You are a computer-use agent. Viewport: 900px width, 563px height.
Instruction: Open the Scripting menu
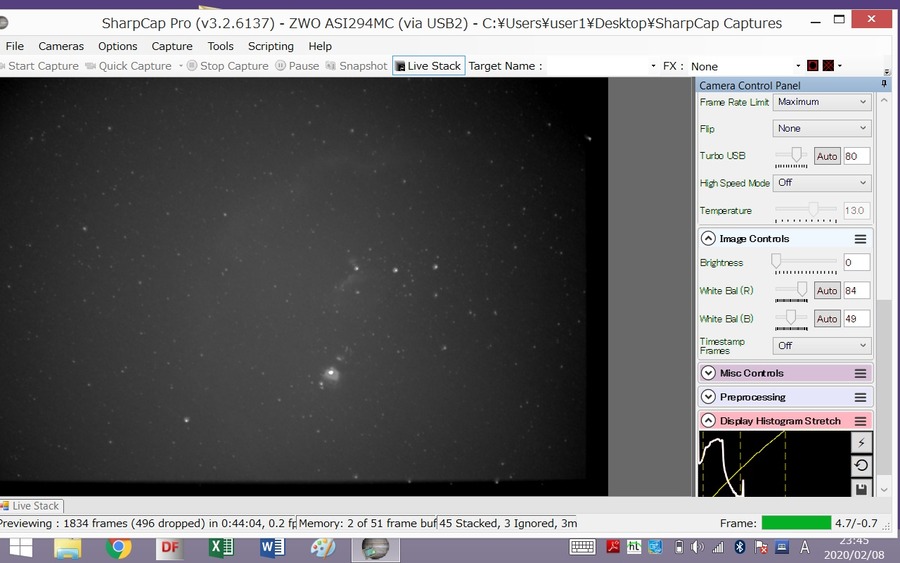(270, 46)
